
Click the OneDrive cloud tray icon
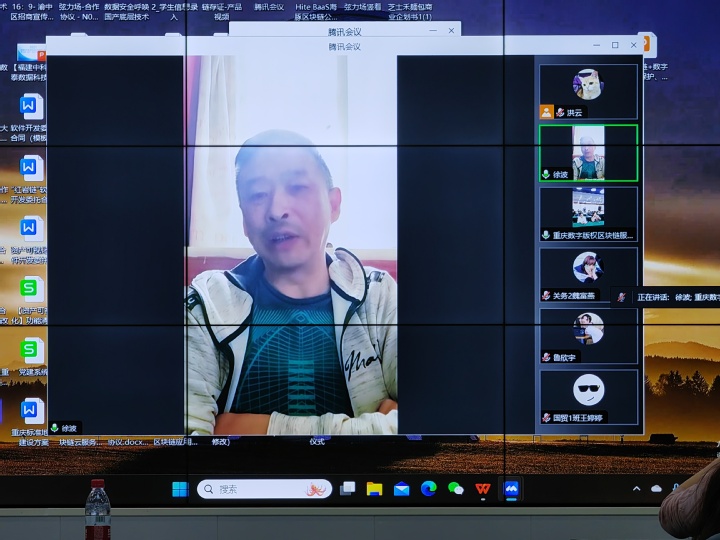(x=657, y=489)
